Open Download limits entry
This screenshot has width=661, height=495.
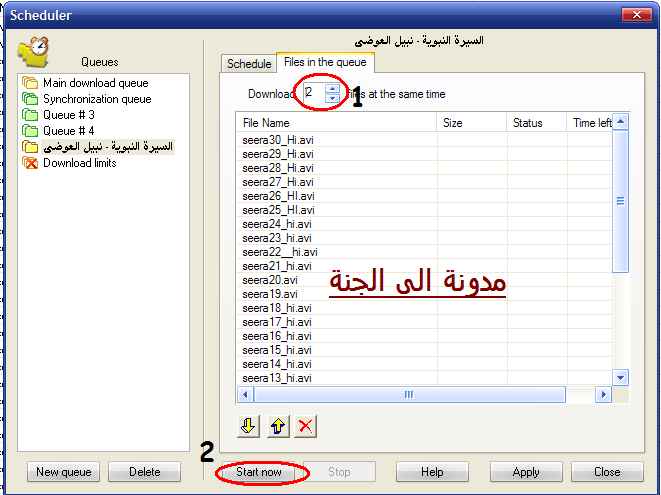pos(80,163)
